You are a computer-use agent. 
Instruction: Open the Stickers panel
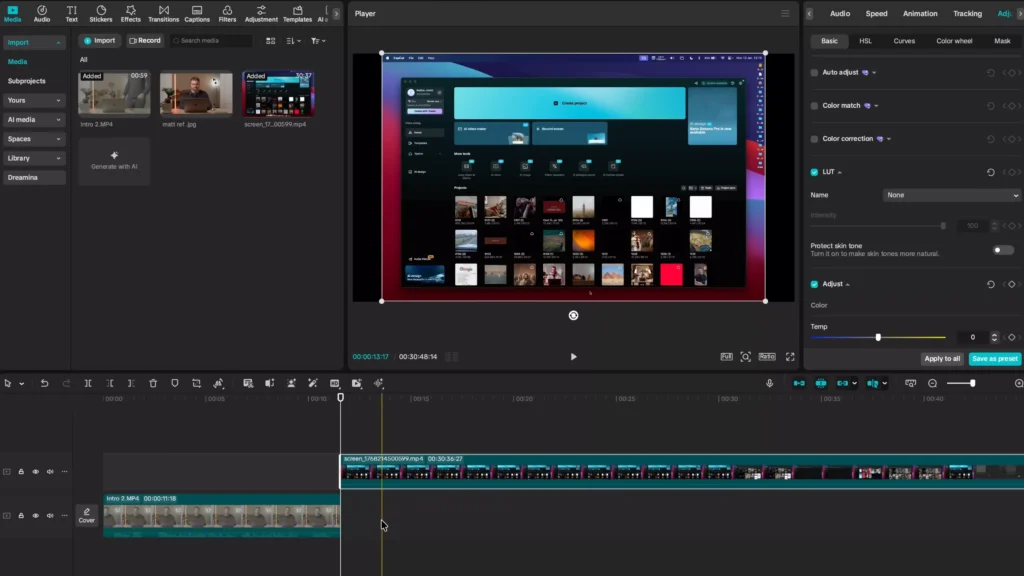click(x=100, y=13)
